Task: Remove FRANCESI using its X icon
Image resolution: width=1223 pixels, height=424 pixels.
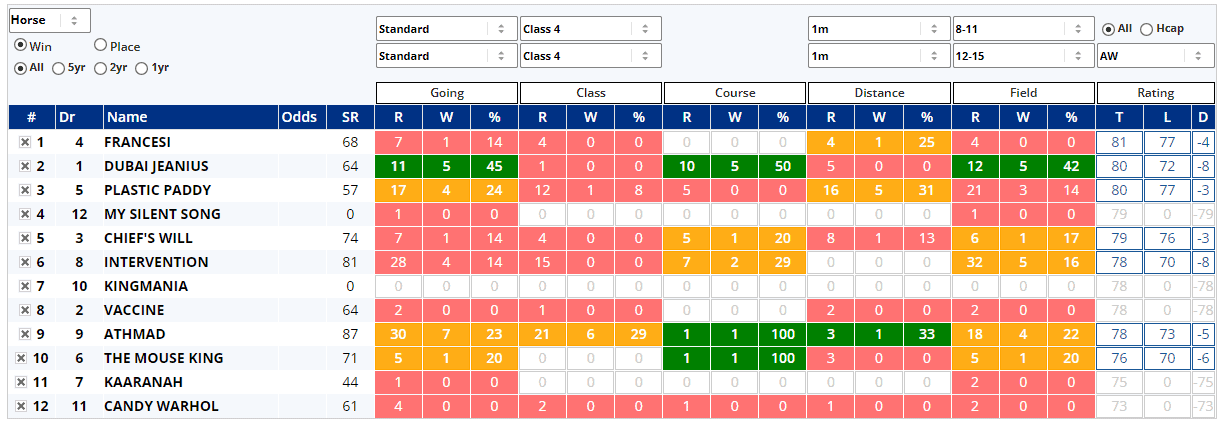Action: click(24, 142)
